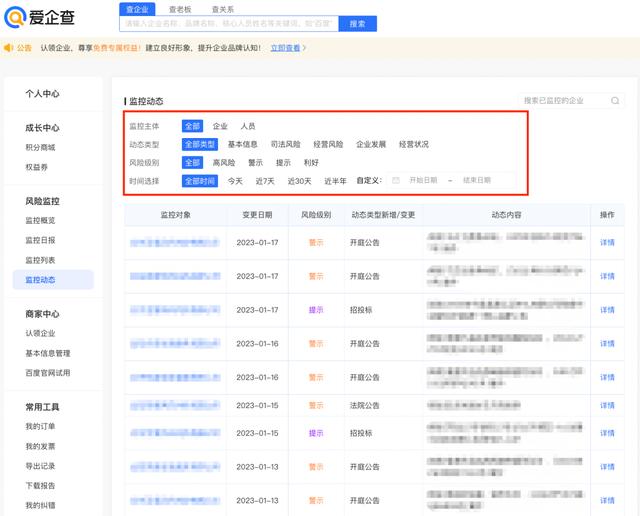Filter 风险级别 by 高风险
Viewport: 640px width, 516px height.
pyautogui.click(x=224, y=162)
